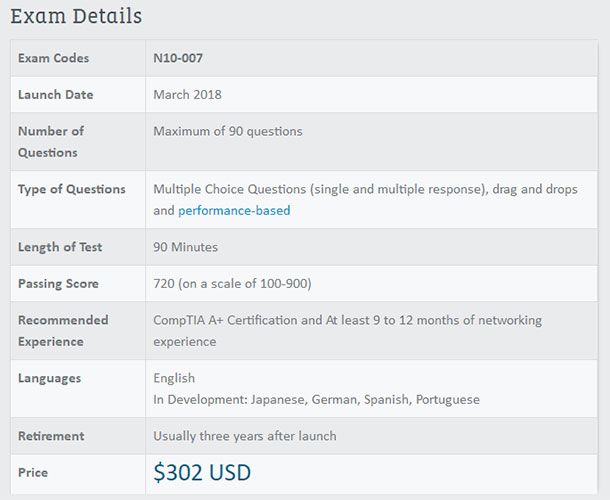This screenshot has width=610, height=500.
Task: Select the Type of Questions label
Action: coord(72,189)
